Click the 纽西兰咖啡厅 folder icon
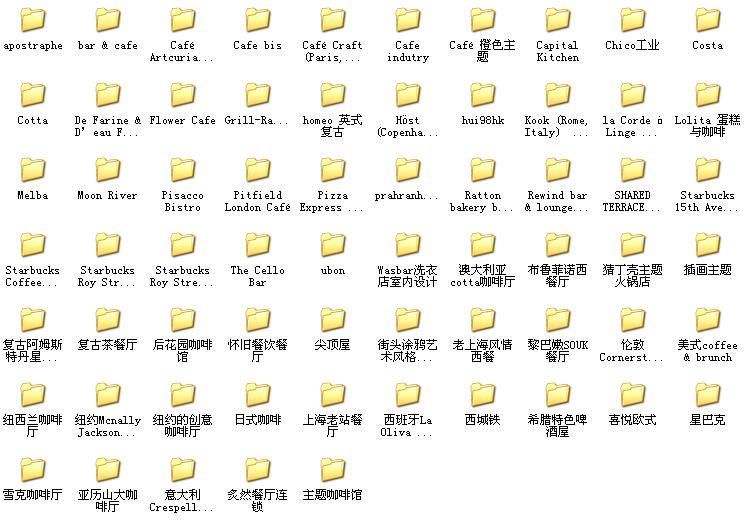Screen dimensions: 750x525 (x=33, y=394)
